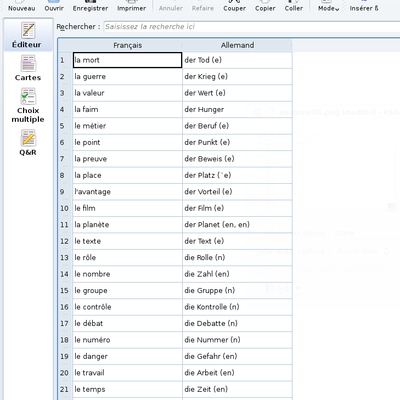
Task: Open the Mode dropdown in toolbar
Action: [x=328, y=6]
